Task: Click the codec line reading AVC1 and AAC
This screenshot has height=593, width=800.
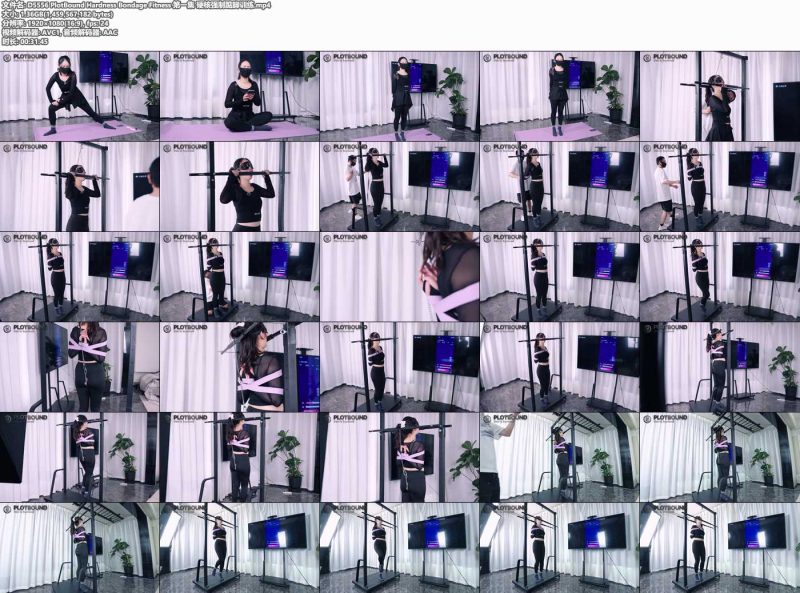Action: tap(60, 33)
